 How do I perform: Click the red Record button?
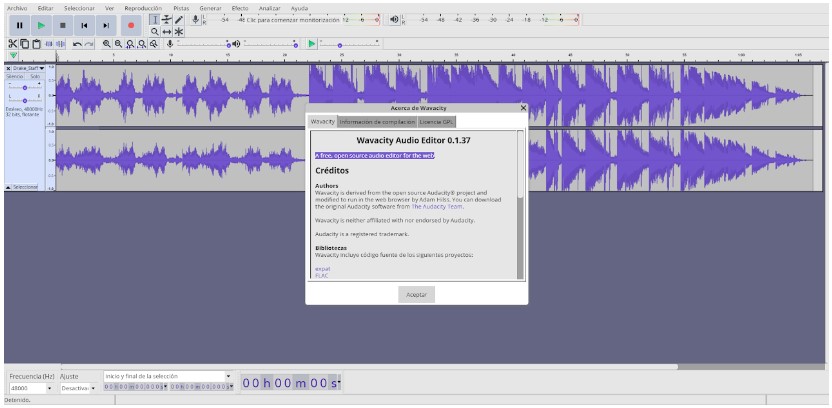[130, 24]
